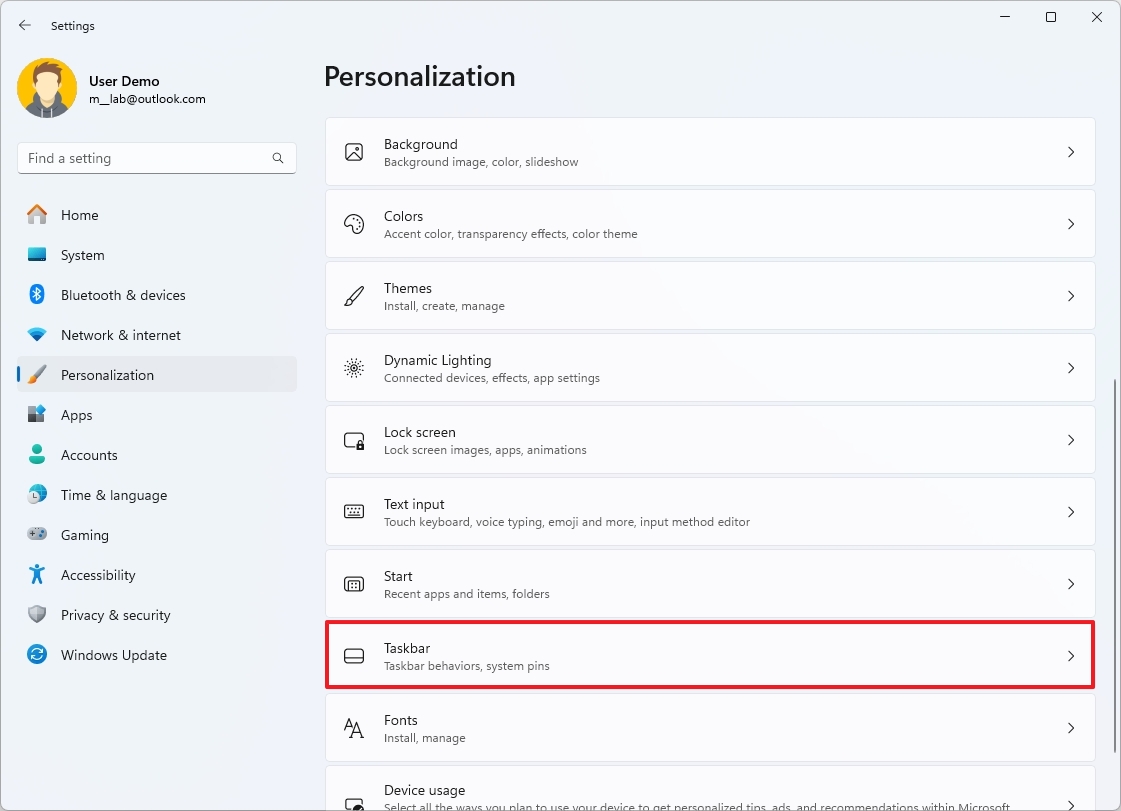1121x811 pixels.
Task: Click the Fonts icon
Action: point(354,728)
